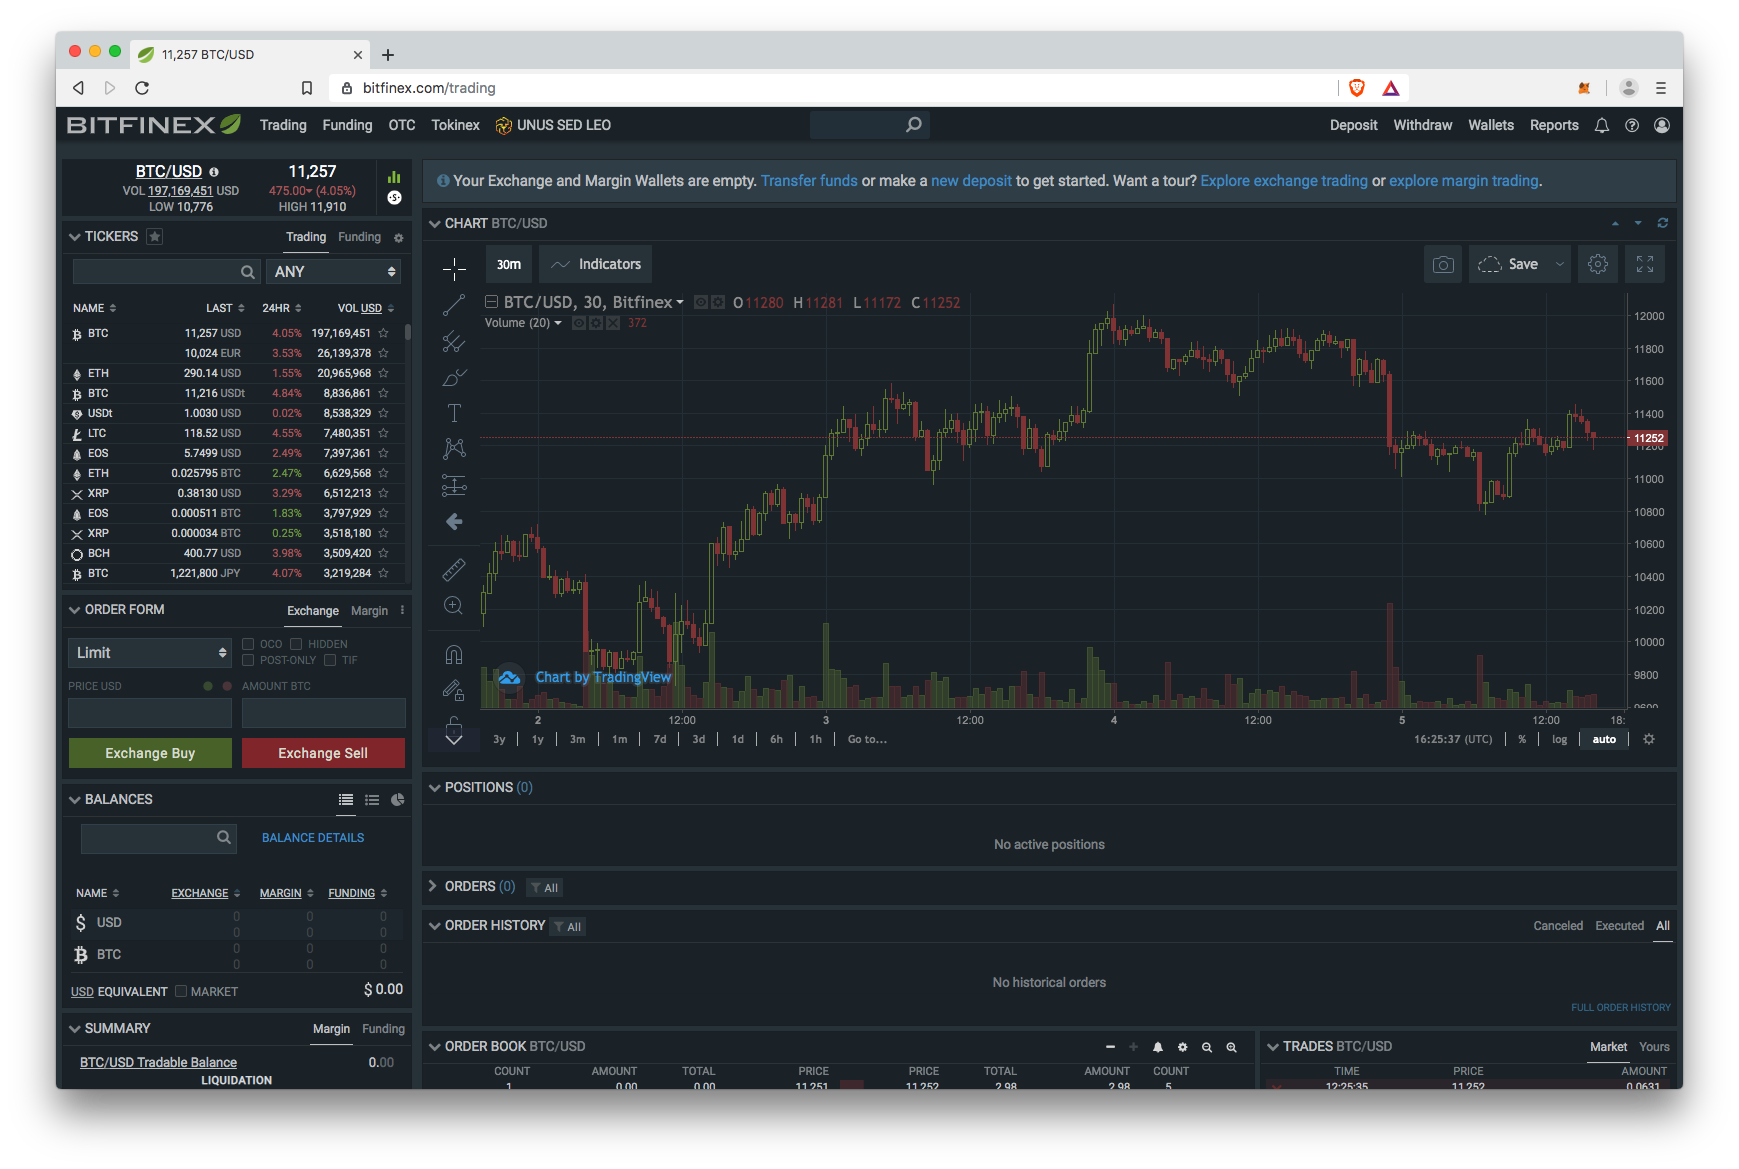Toggle log scale on chart

pyautogui.click(x=1560, y=739)
